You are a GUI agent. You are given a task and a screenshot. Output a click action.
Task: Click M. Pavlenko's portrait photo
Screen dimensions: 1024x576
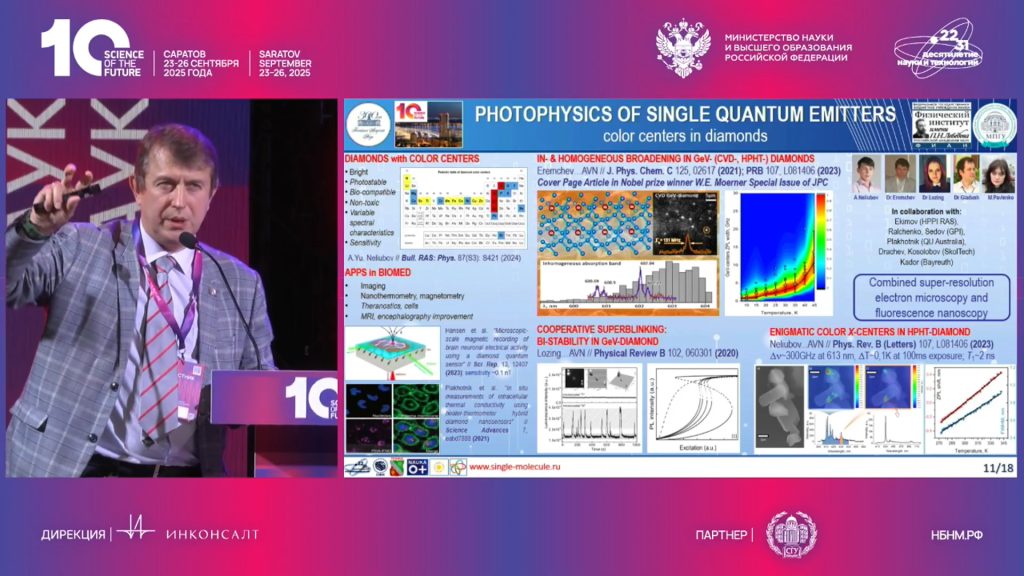[x=1000, y=173]
